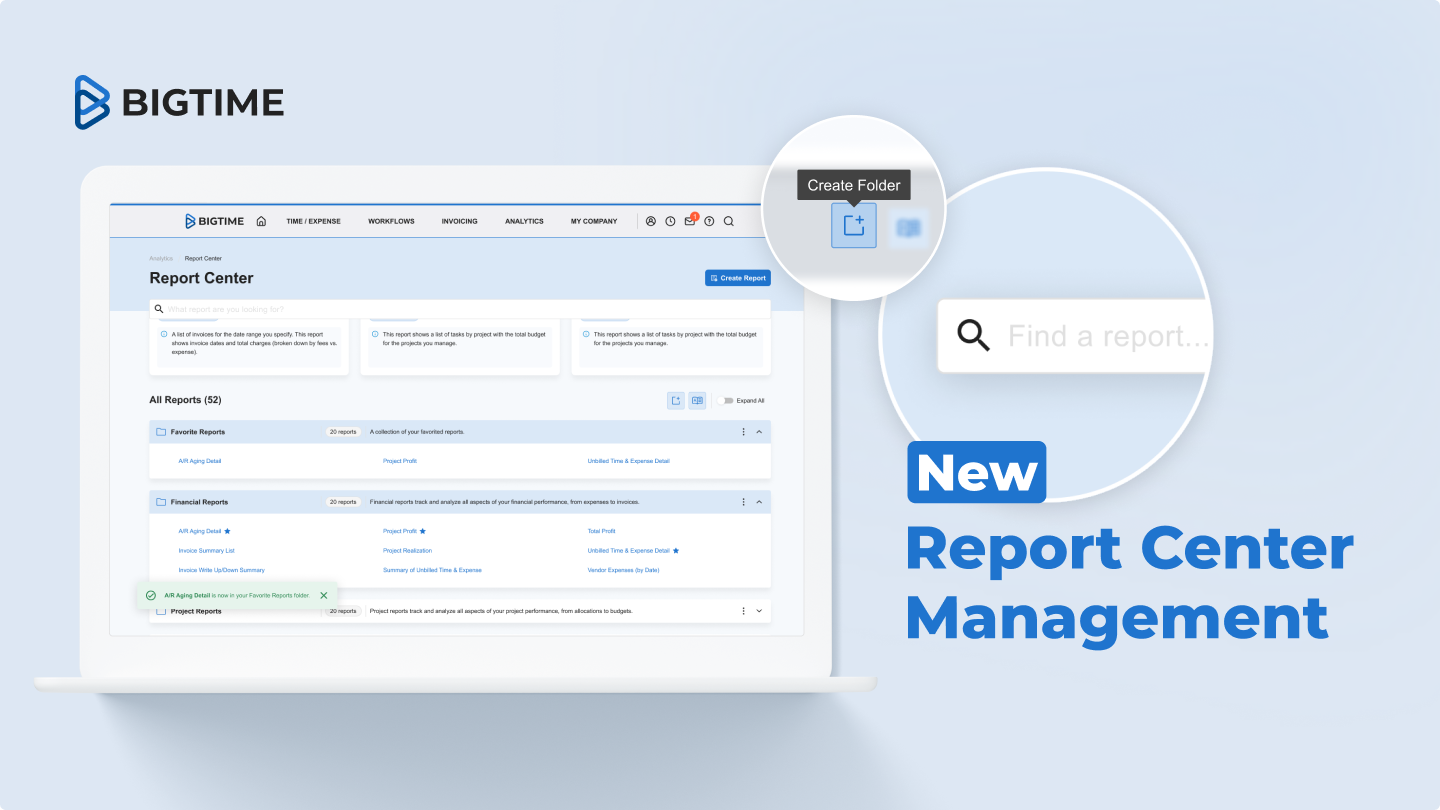
Task: Click the Analytics breadcrumb
Action: click(161, 259)
